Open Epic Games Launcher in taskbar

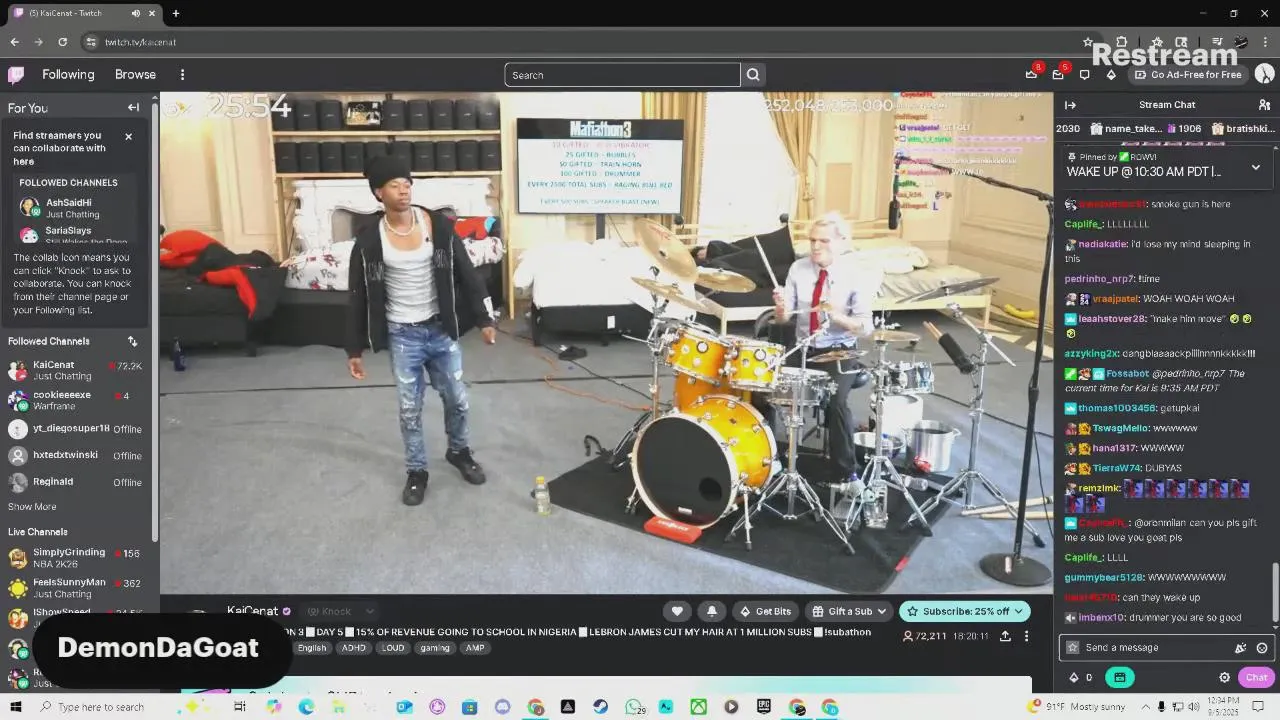pos(764,707)
